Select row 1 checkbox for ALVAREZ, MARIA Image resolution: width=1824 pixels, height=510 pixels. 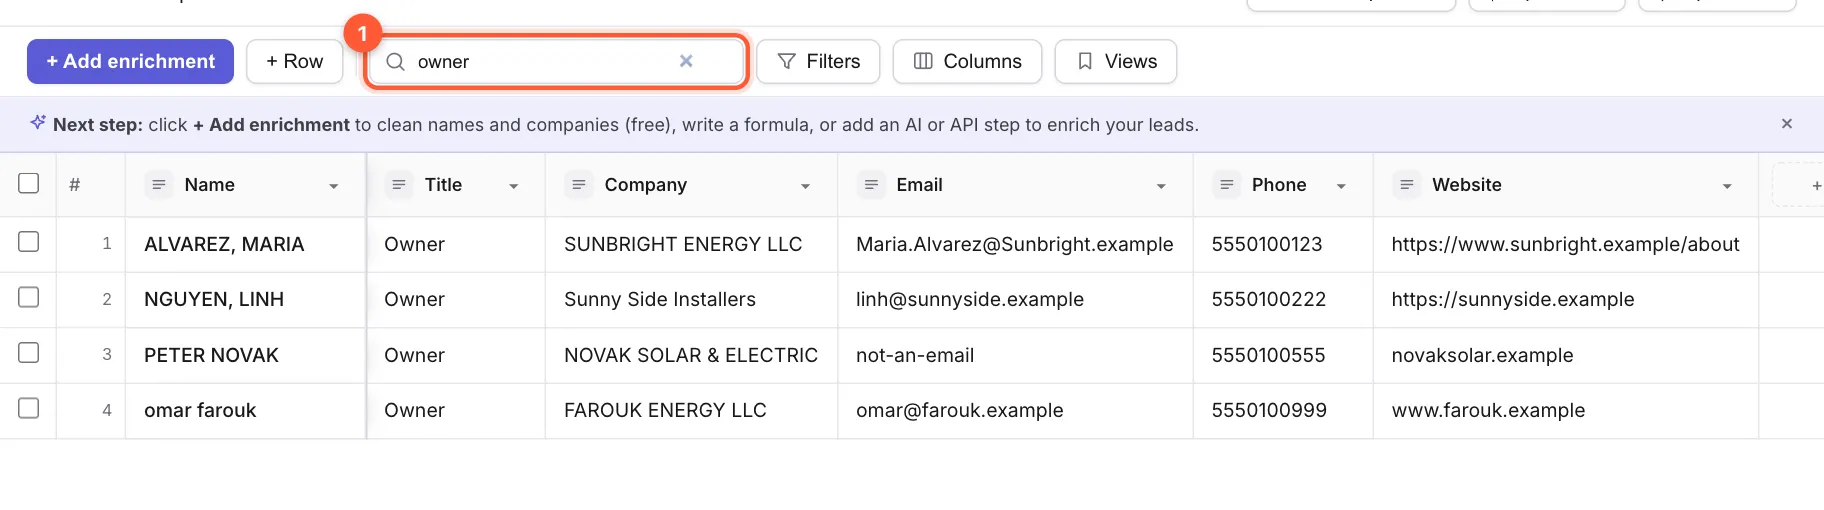coord(29,242)
